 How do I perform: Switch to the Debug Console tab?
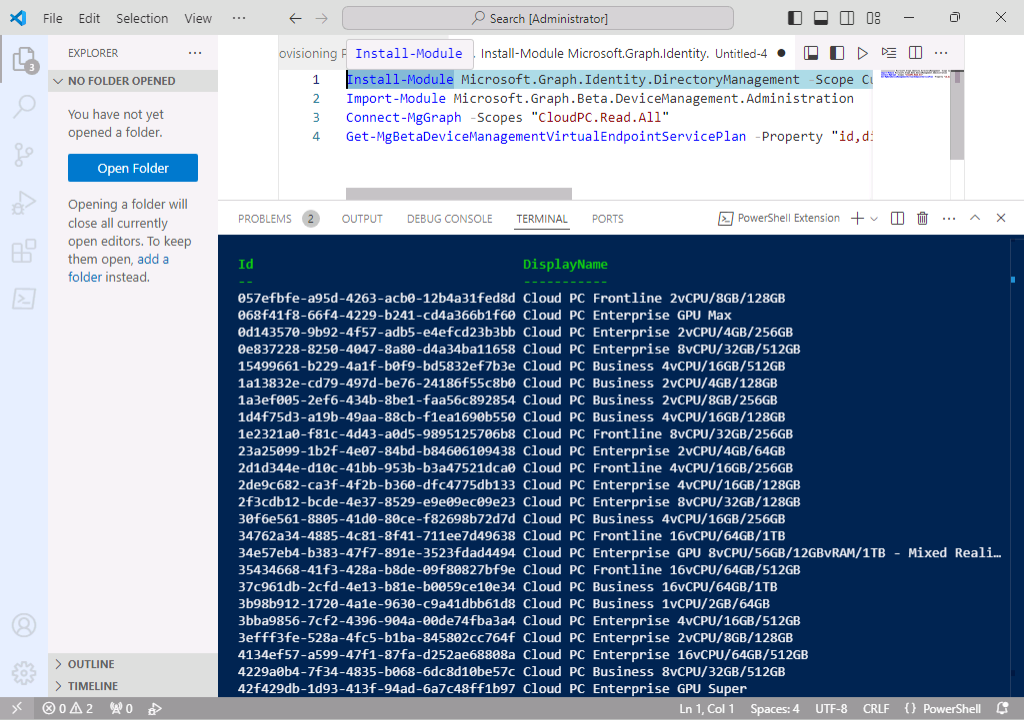[449, 219]
